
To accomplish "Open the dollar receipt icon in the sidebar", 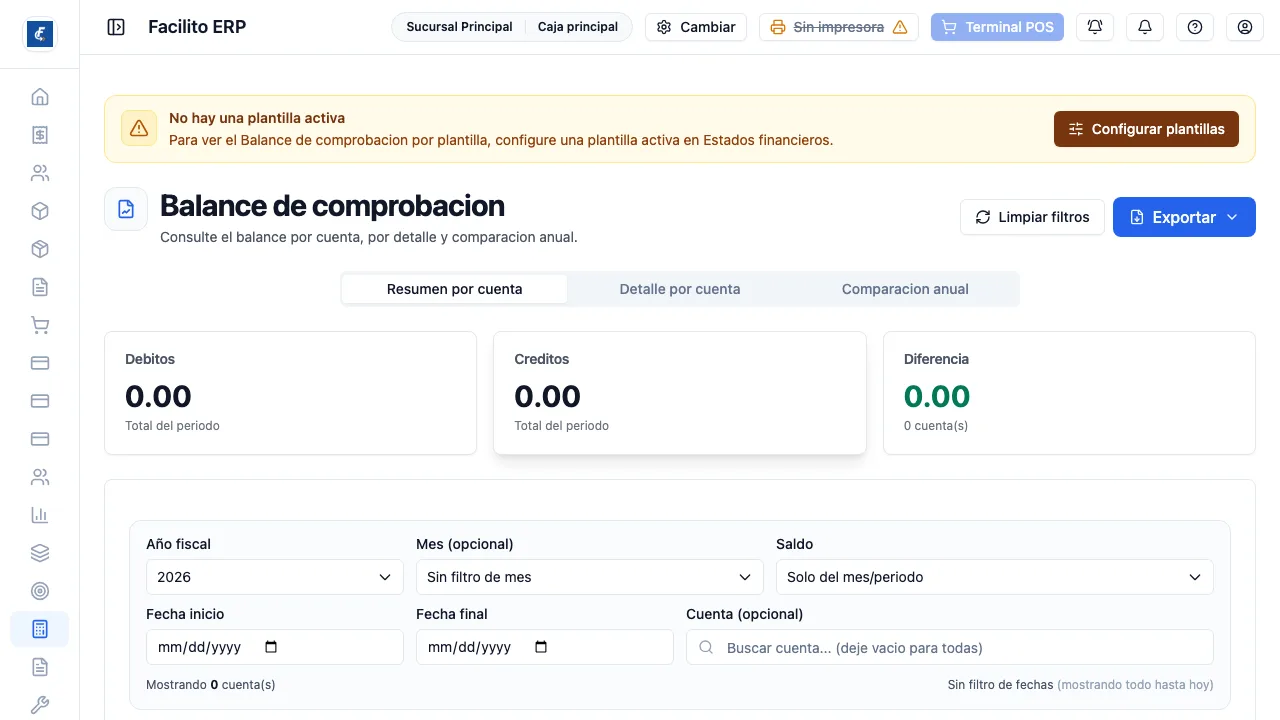I will click(40, 135).
